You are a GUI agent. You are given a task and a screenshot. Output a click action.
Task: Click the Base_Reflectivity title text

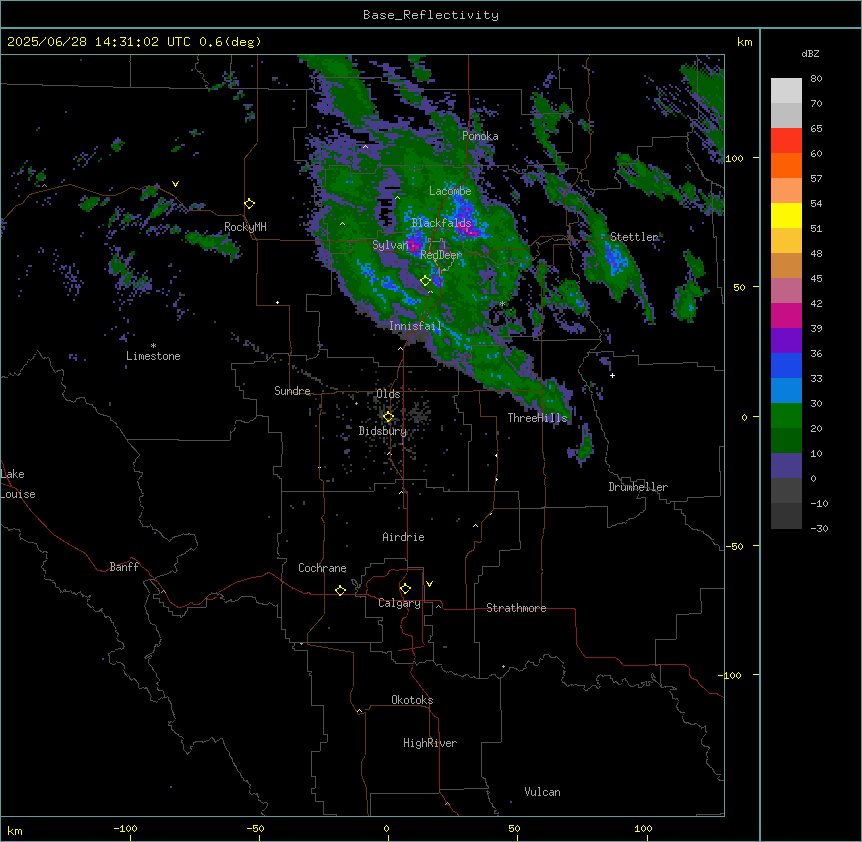pyautogui.click(x=431, y=15)
